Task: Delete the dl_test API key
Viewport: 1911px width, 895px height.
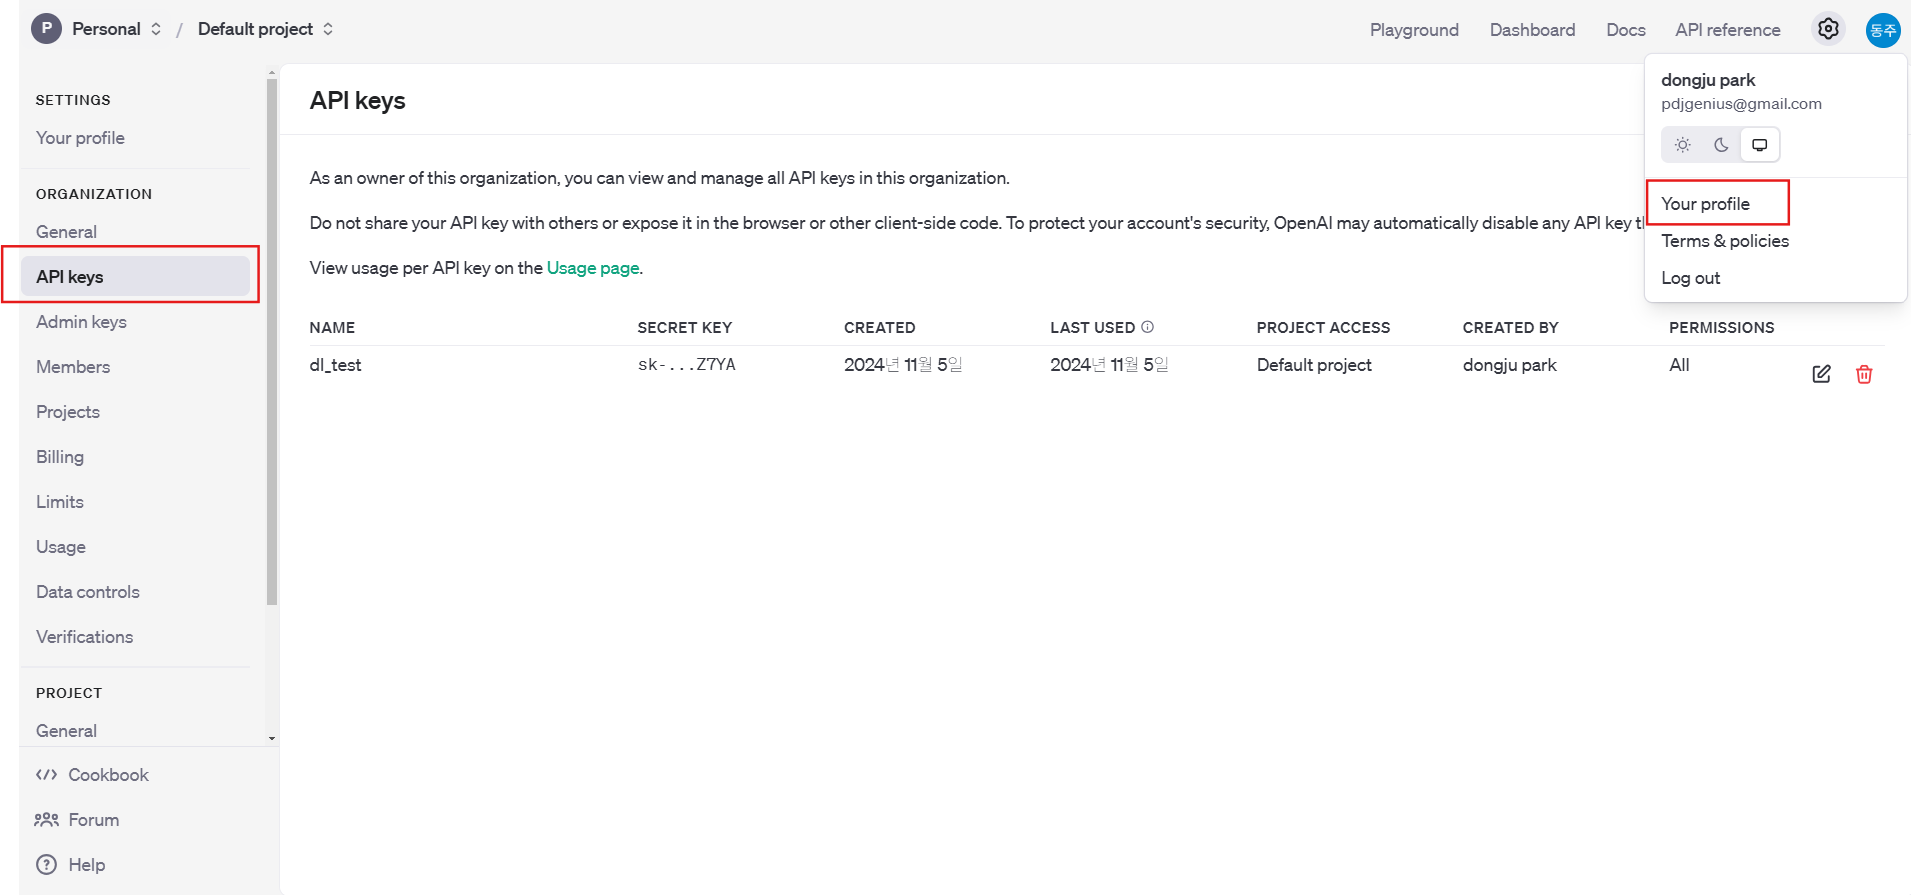Action: pyautogui.click(x=1864, y=374)
